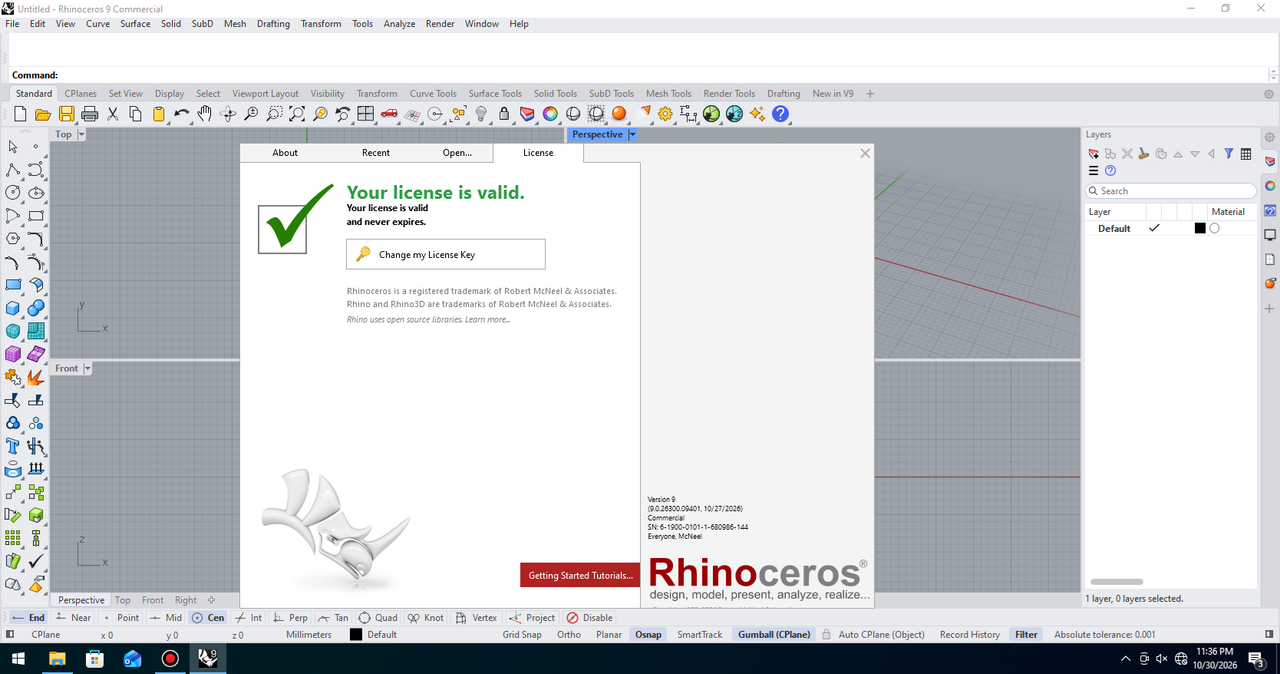Click the Print icon in toolbar

pos(89,114)
